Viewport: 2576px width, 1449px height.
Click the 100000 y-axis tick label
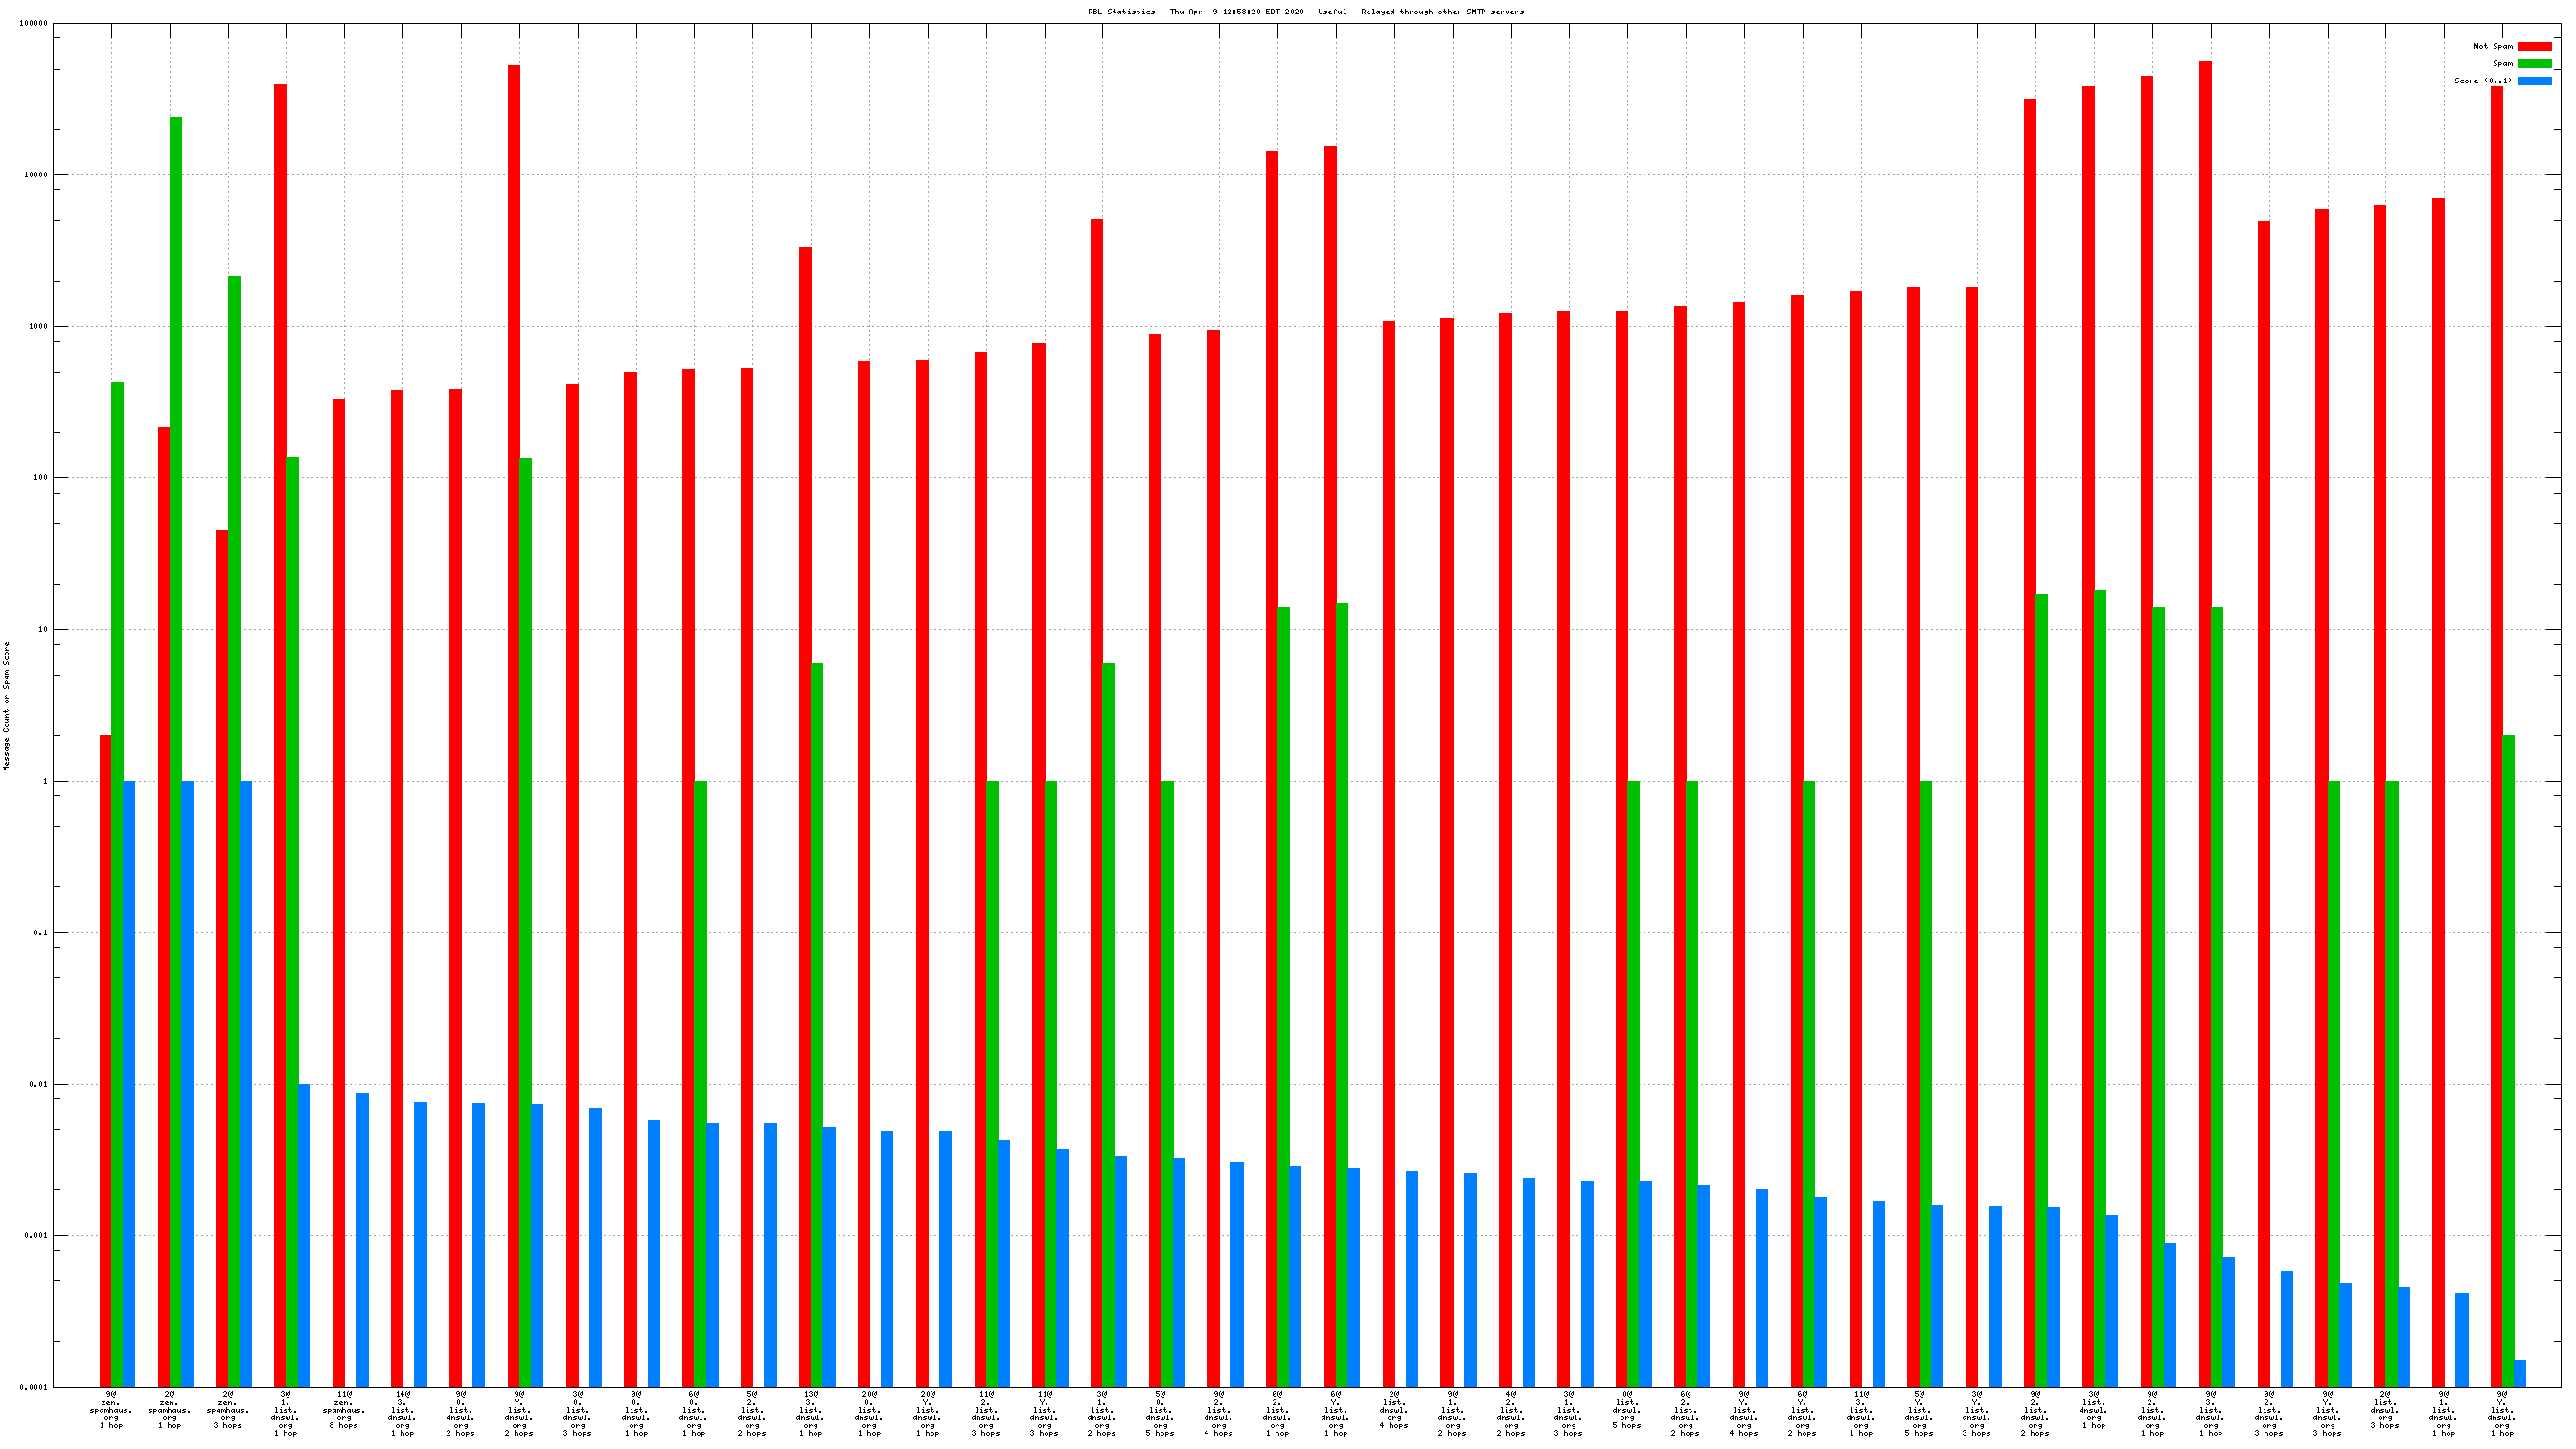[x=33, y=23]
